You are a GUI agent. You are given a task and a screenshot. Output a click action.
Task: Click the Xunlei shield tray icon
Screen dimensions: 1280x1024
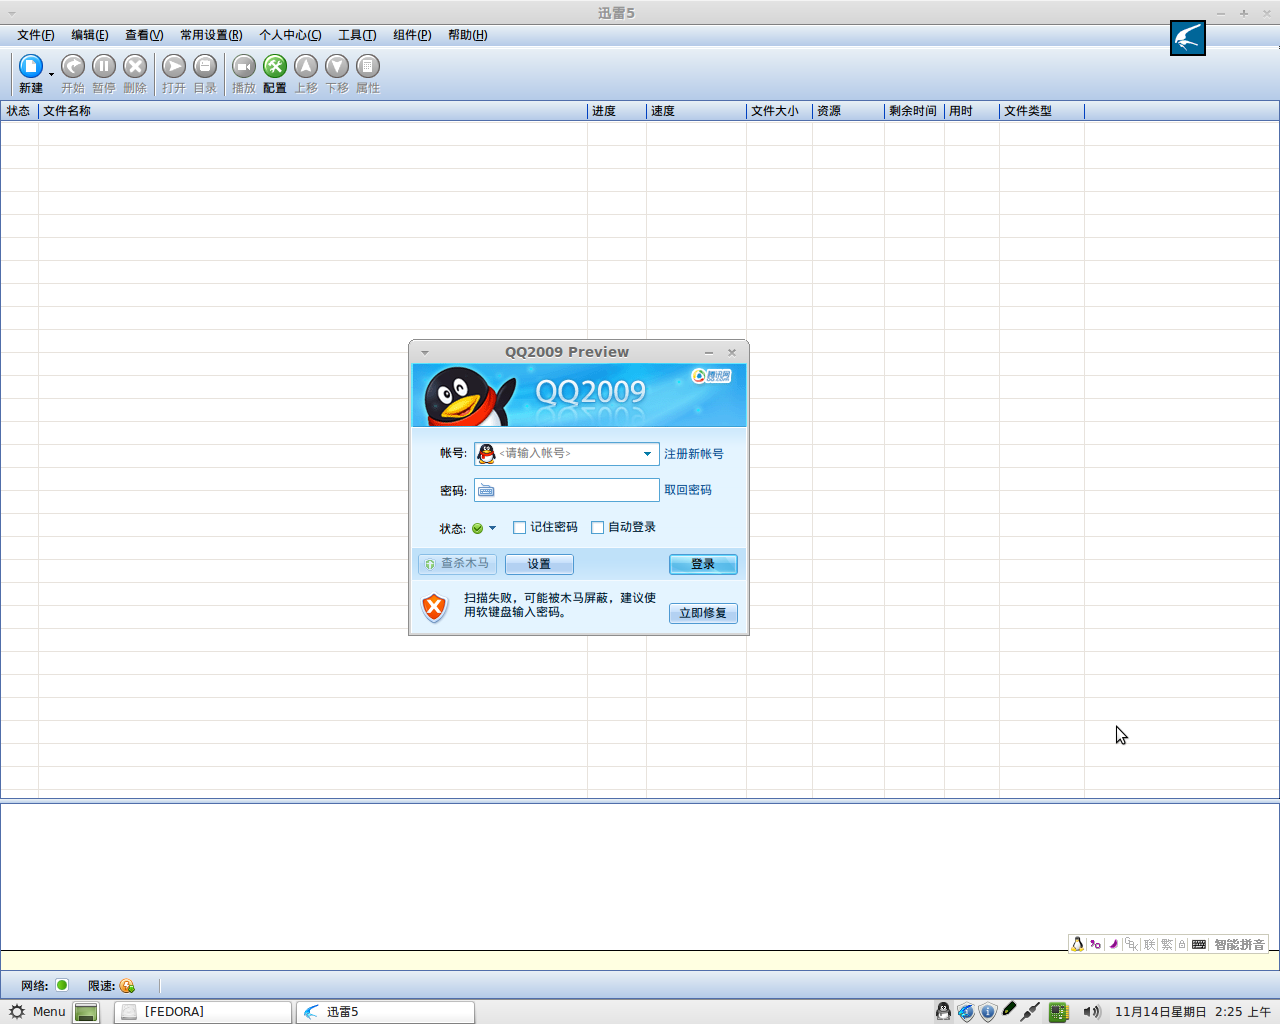tap(966, 1012)
